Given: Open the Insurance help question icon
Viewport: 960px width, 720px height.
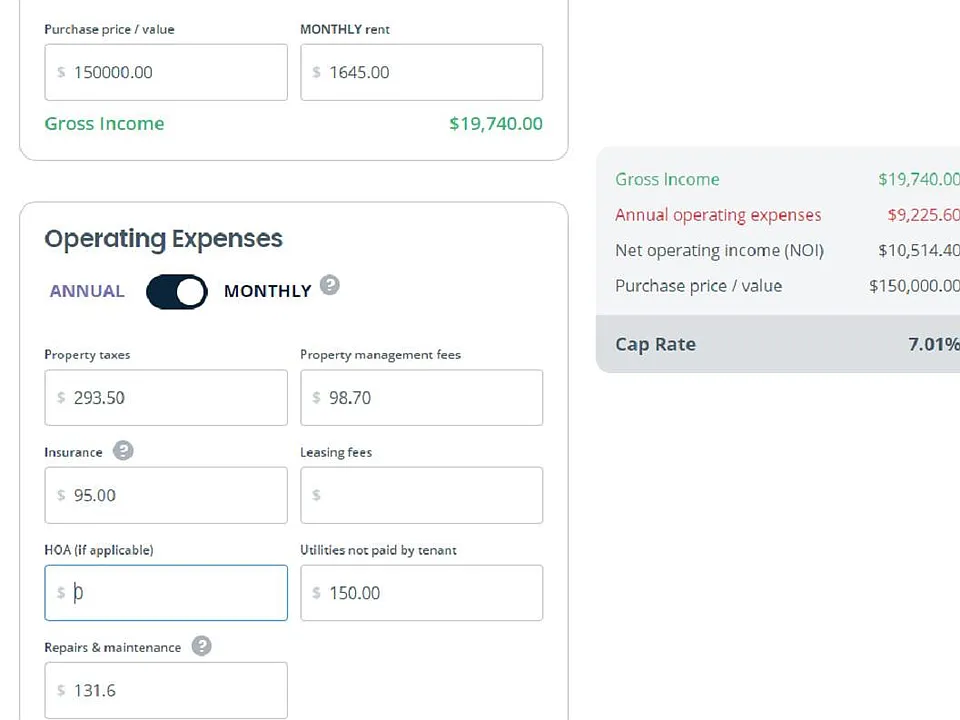Looking at the screenshot, I should pos(123,451).
